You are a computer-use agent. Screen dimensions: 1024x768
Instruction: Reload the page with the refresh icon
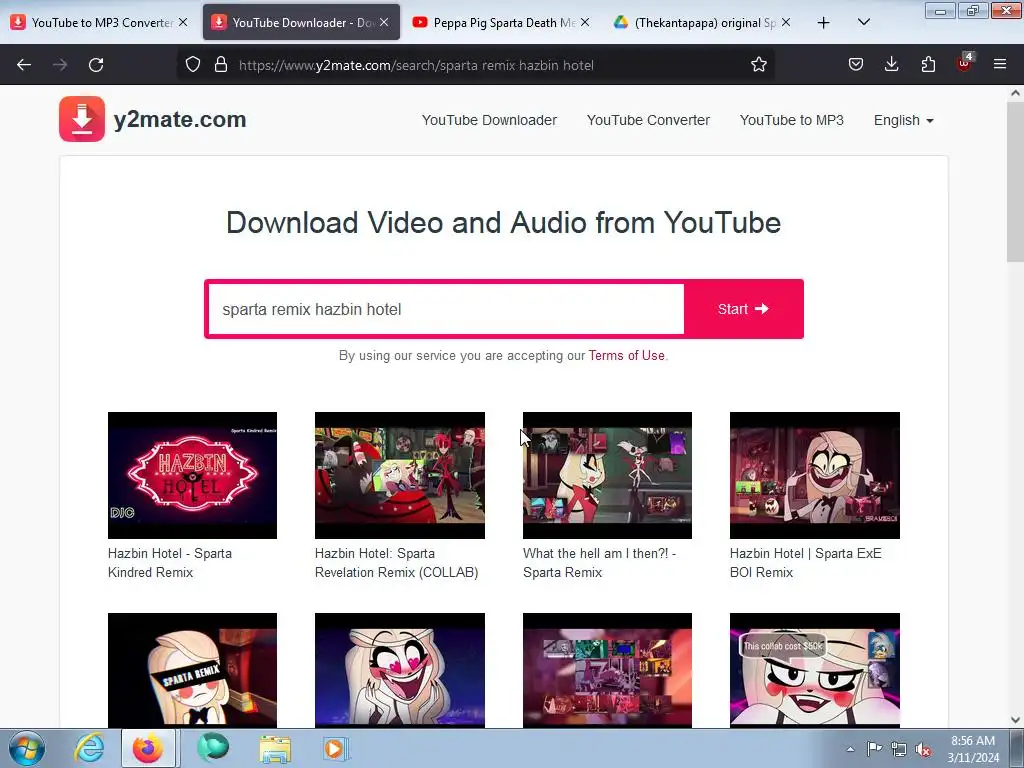click(x=96, y=65)
